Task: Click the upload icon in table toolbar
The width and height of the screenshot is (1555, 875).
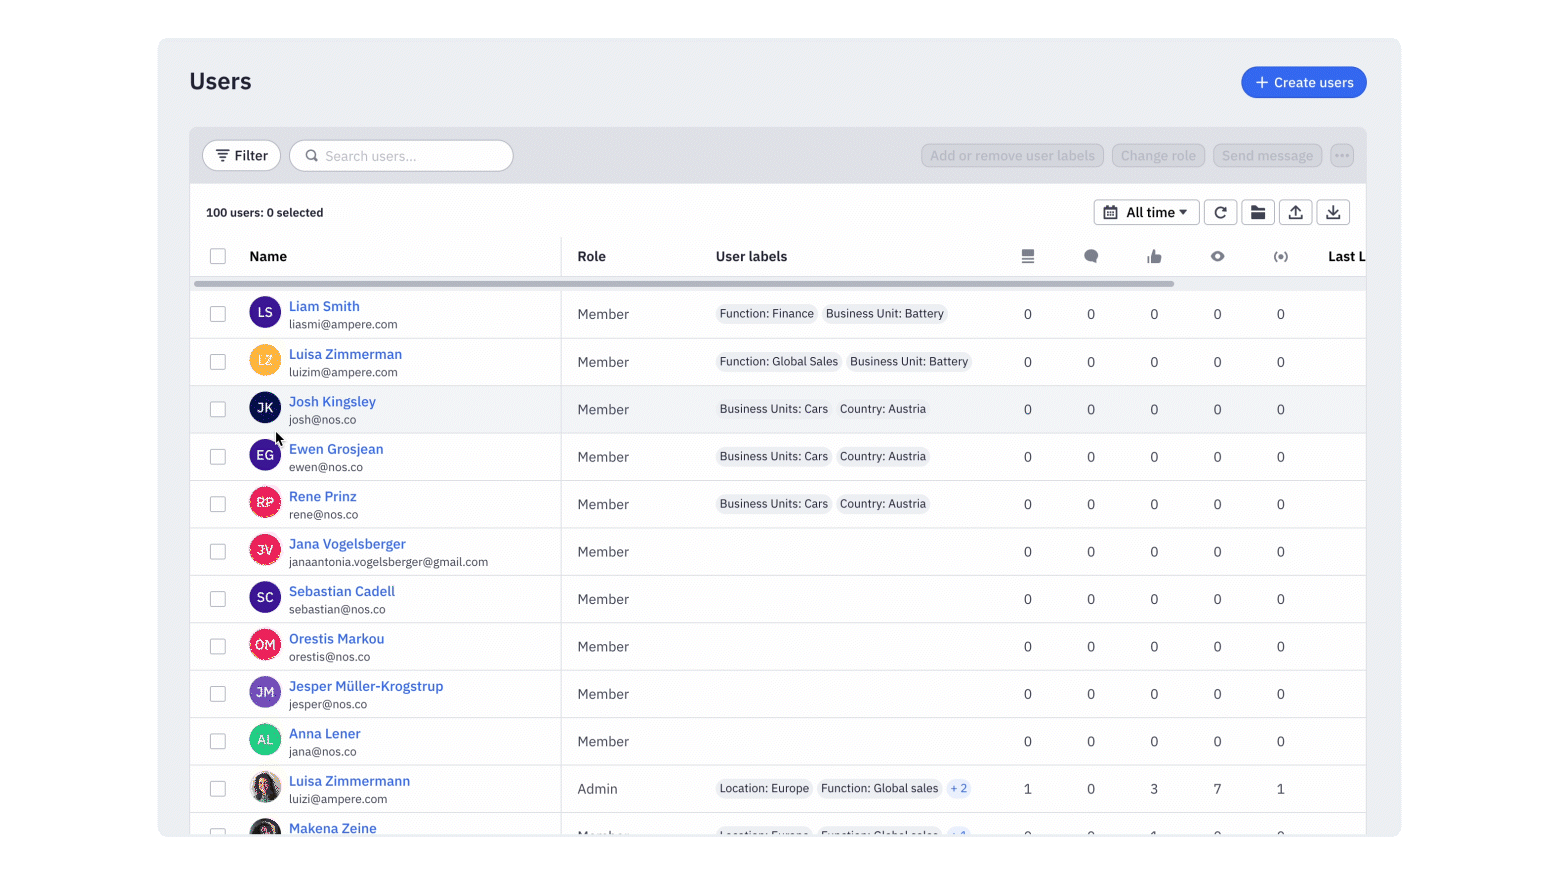Action: [1295, 212]
